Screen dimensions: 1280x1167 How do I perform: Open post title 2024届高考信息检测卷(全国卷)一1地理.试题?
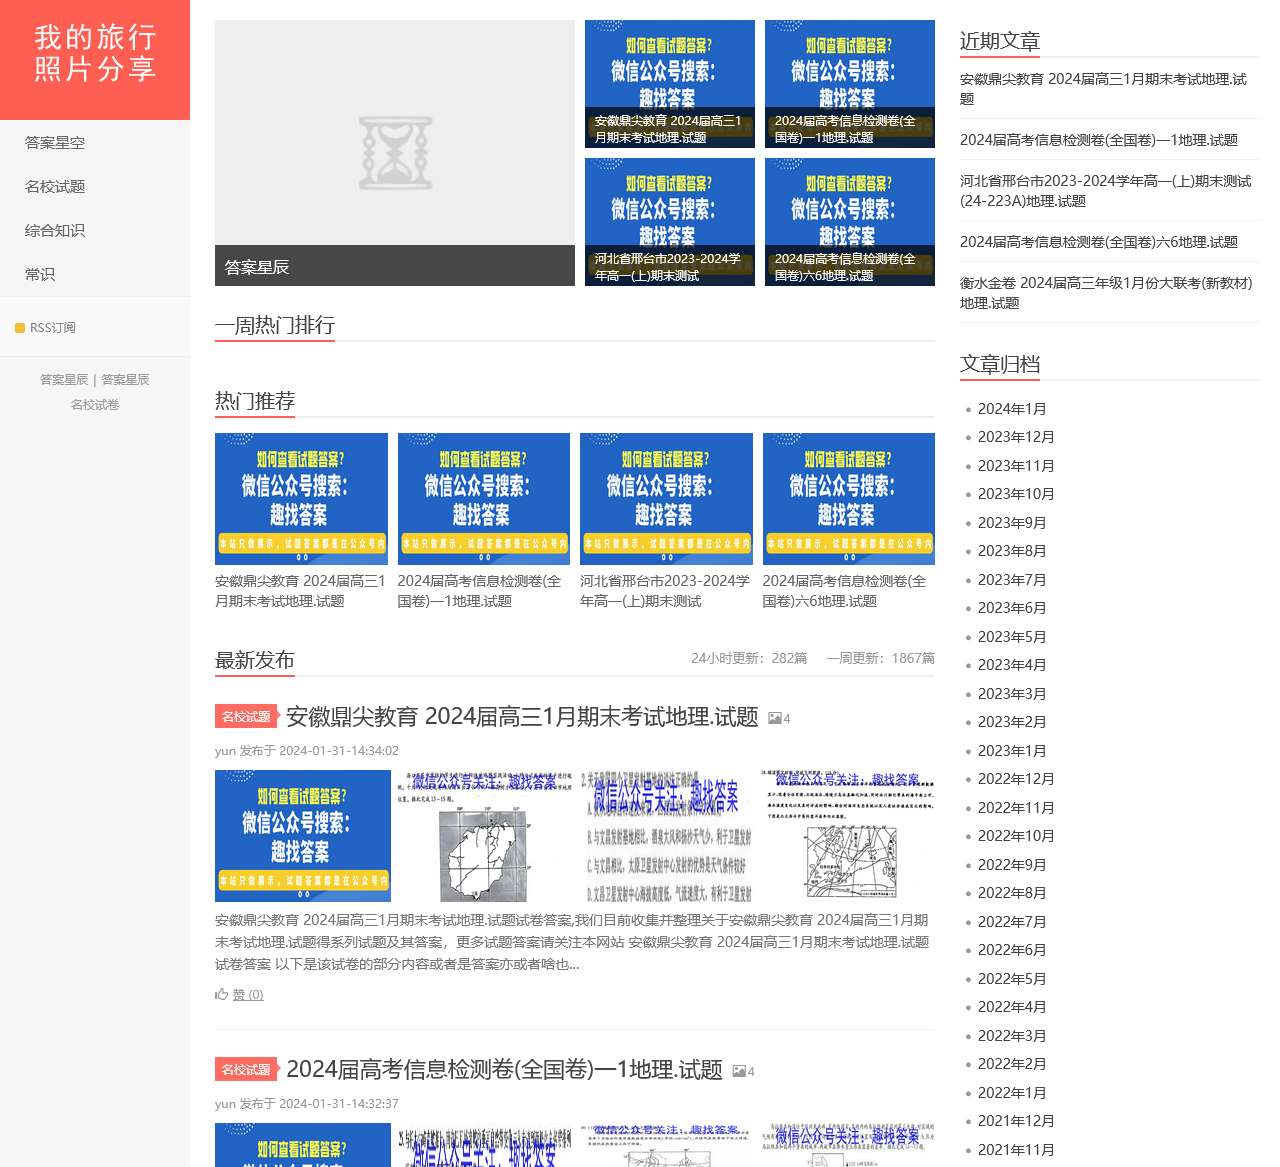point(504,1070)
